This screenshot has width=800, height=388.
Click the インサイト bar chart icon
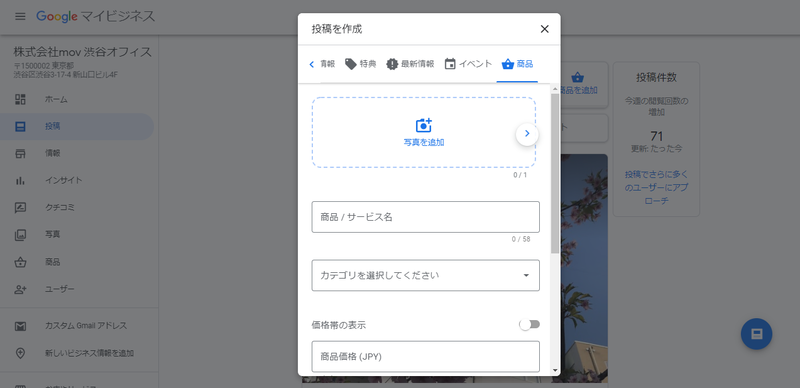pyautogui.click(x=20, y=181)
